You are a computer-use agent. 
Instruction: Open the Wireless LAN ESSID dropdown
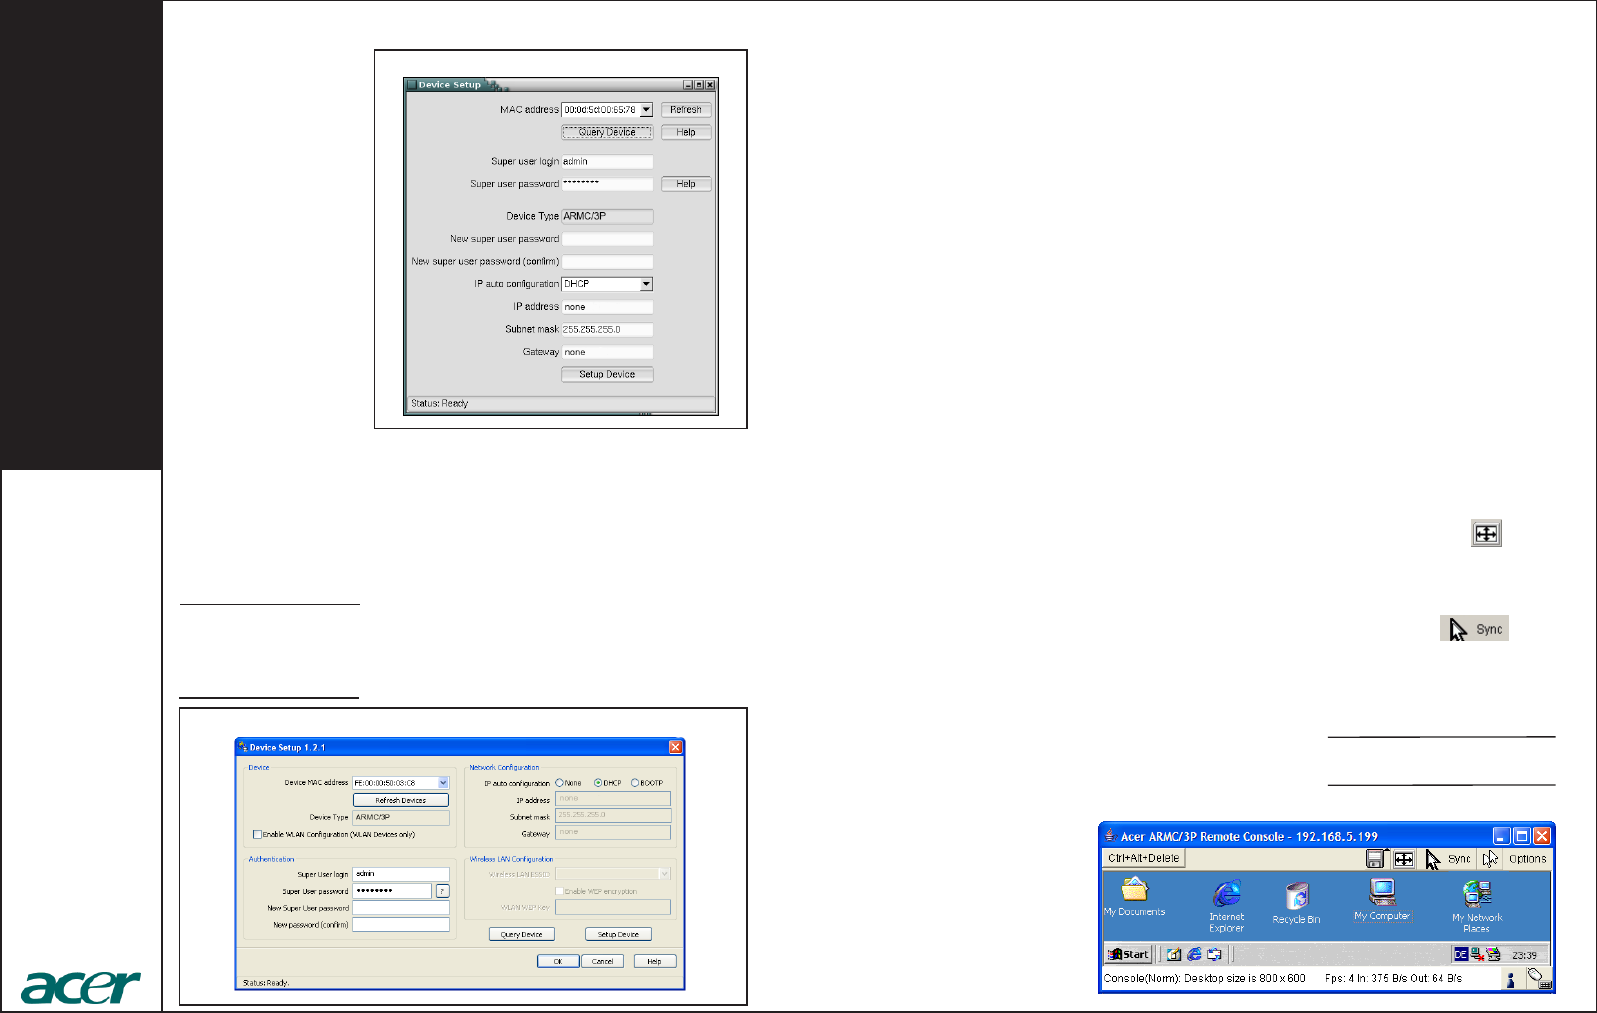[x=664, y=874]
